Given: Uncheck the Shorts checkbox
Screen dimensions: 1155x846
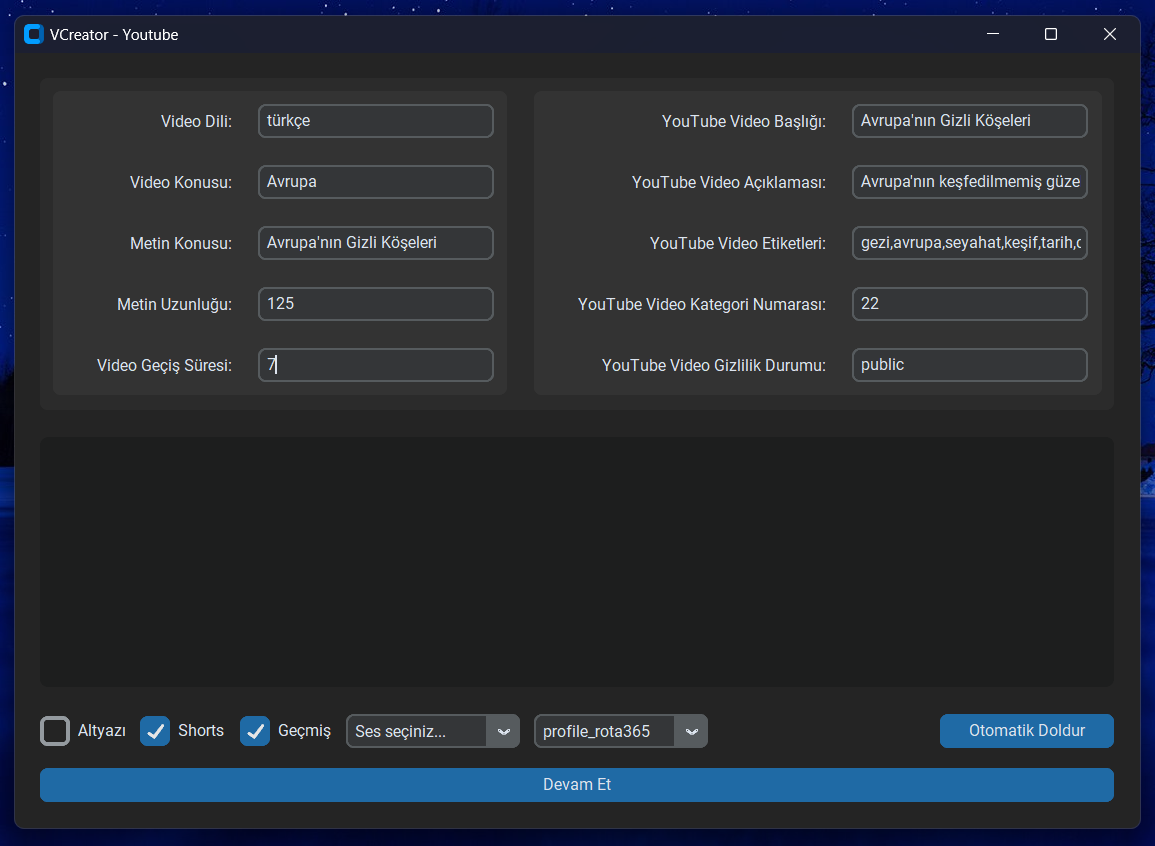Looking at the screenshot, I should pos(155,731).
